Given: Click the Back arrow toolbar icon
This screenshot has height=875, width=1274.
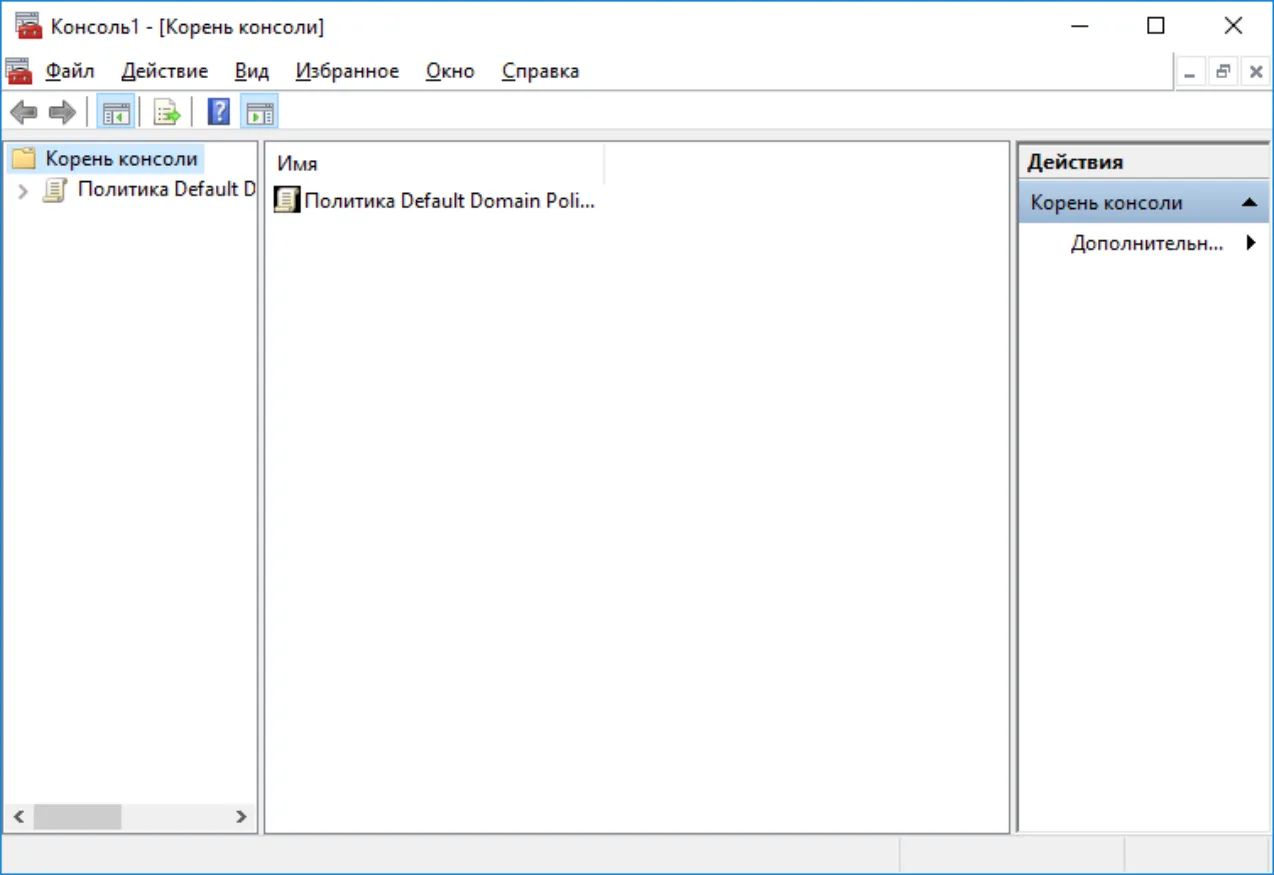Looking at the screenshot, I should (23, 112).
